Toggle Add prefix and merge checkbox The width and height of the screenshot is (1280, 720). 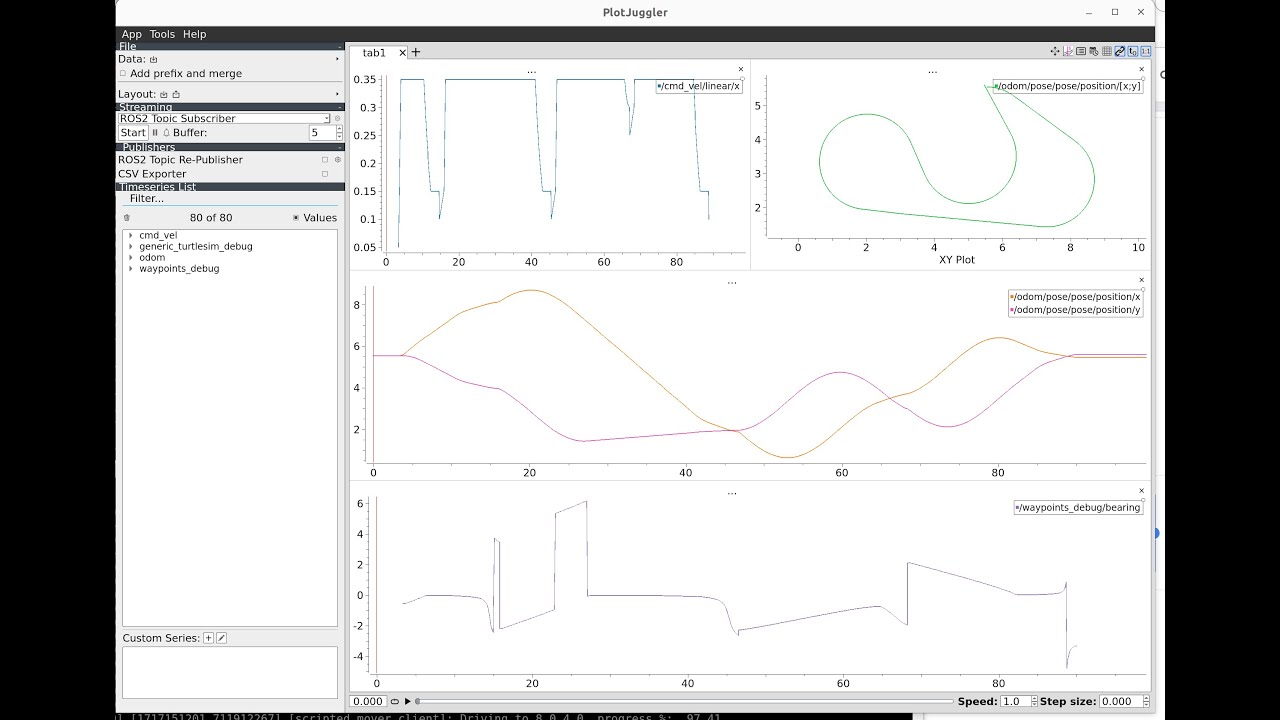pos(123,73)
